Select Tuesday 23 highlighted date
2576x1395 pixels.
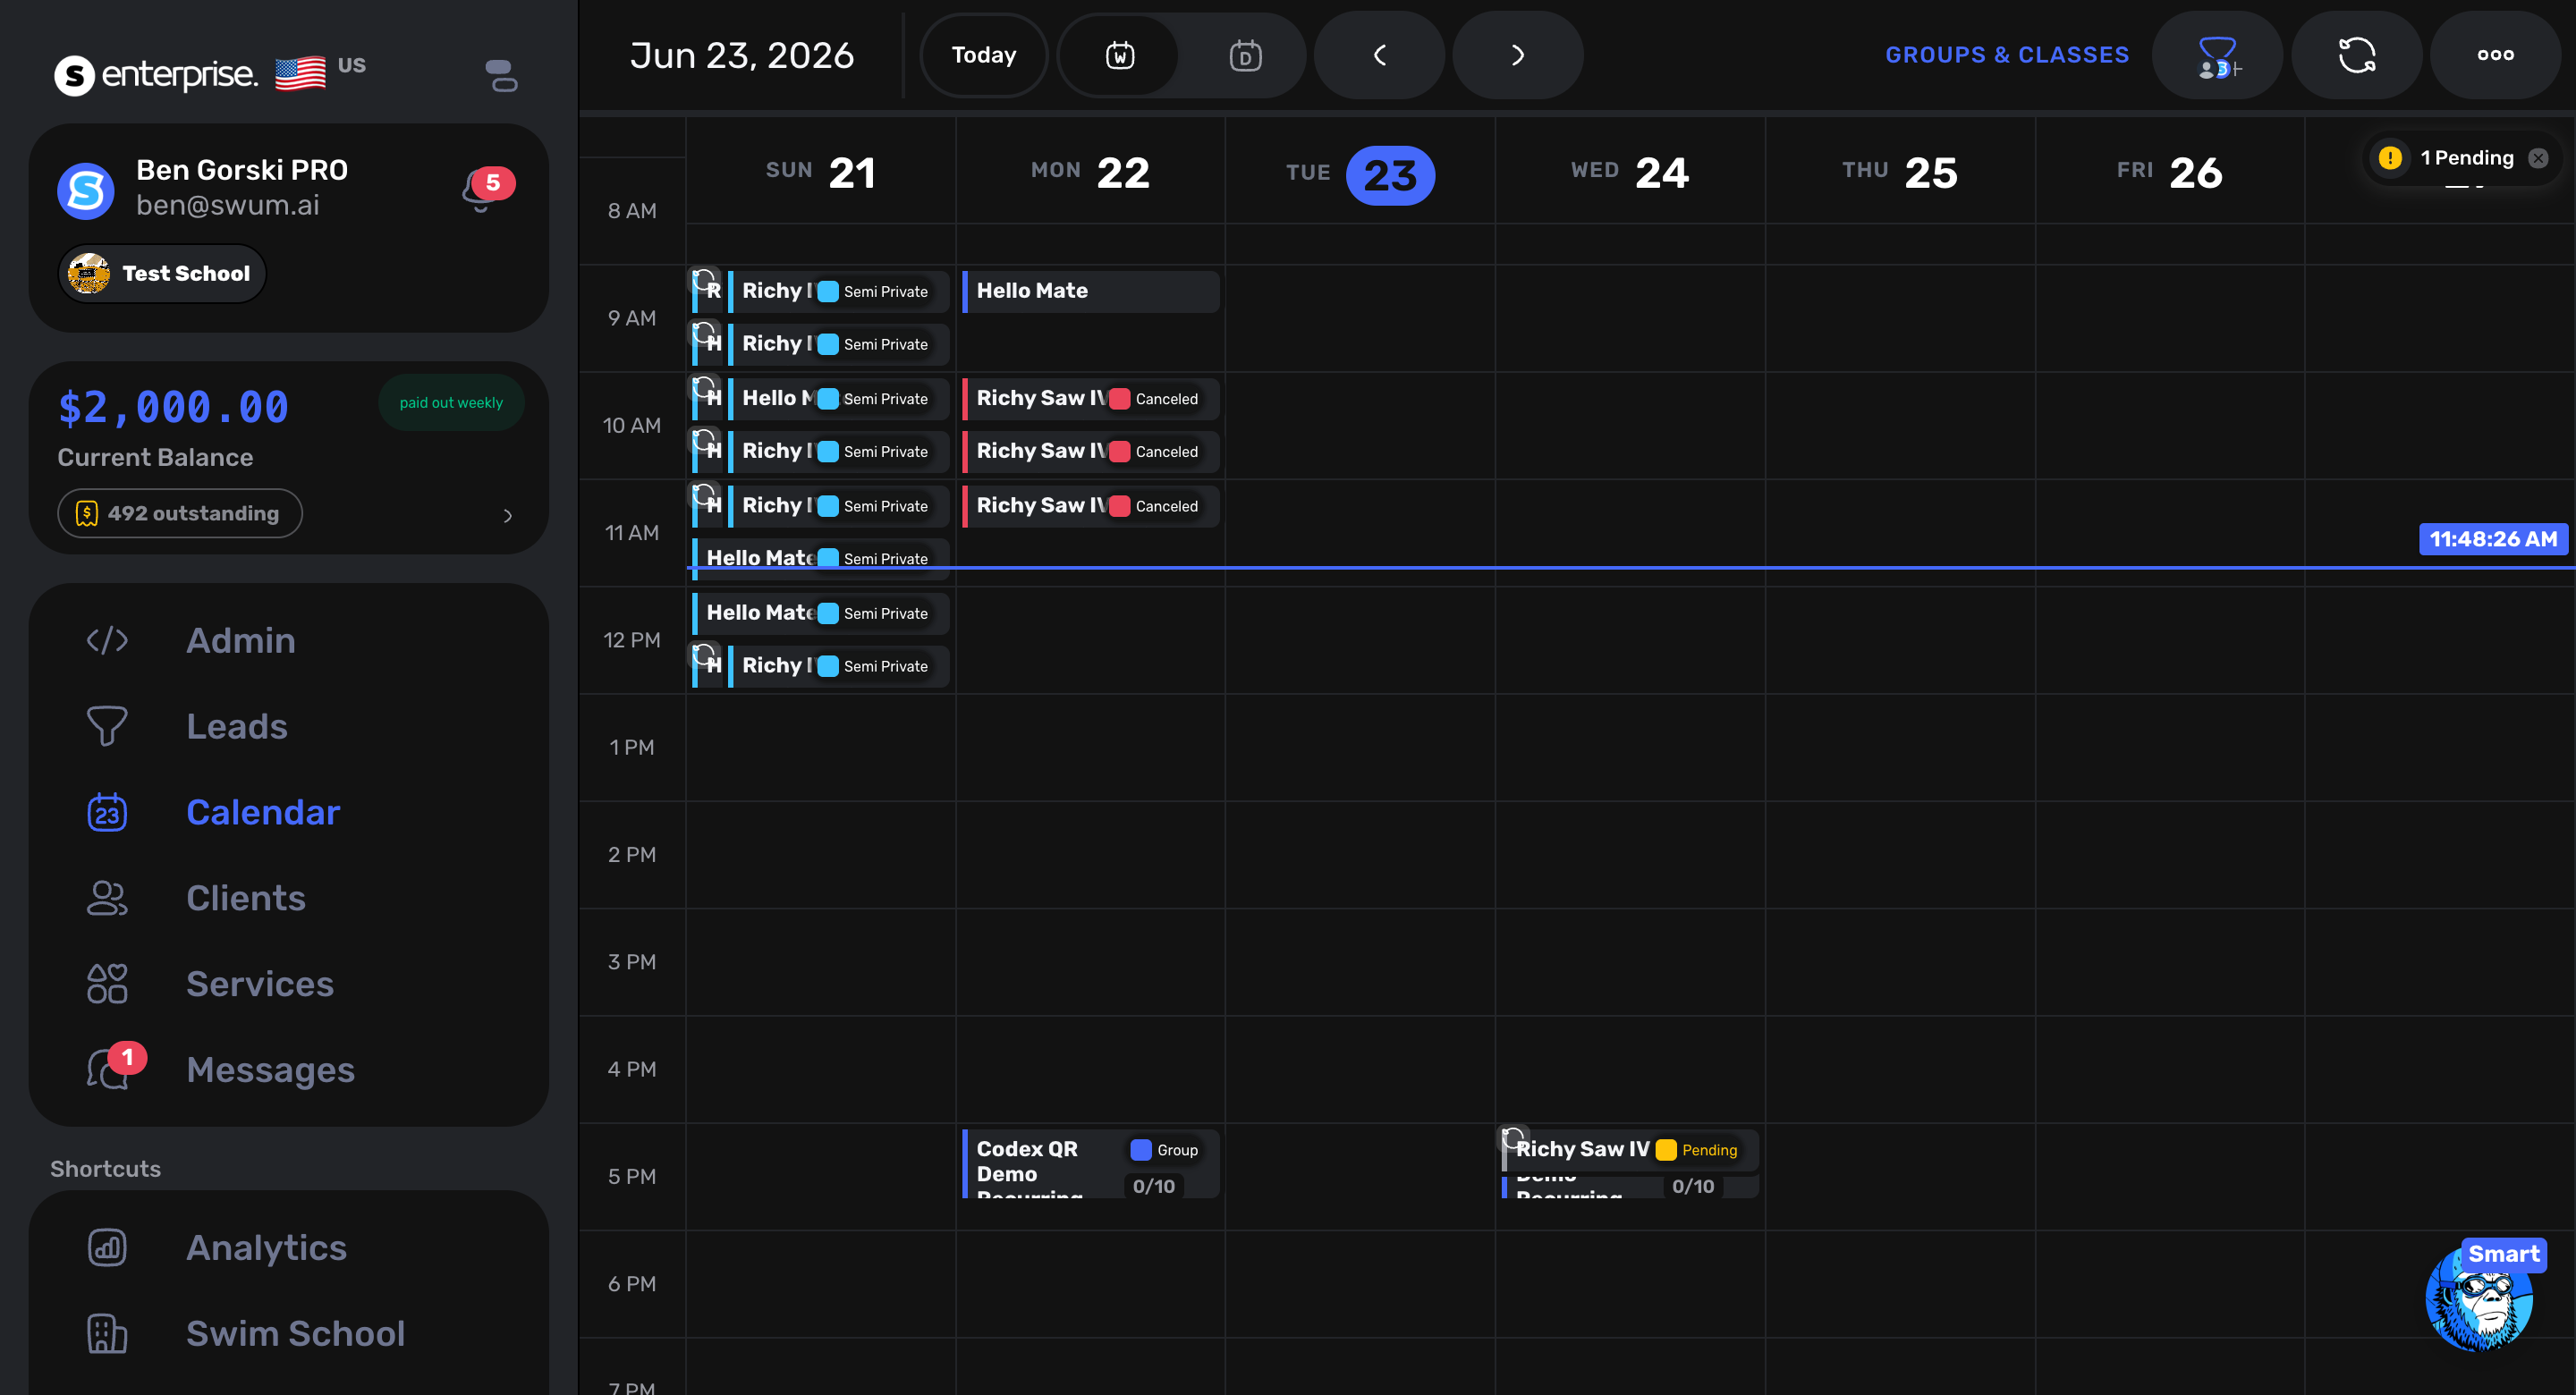(1390, 175)
